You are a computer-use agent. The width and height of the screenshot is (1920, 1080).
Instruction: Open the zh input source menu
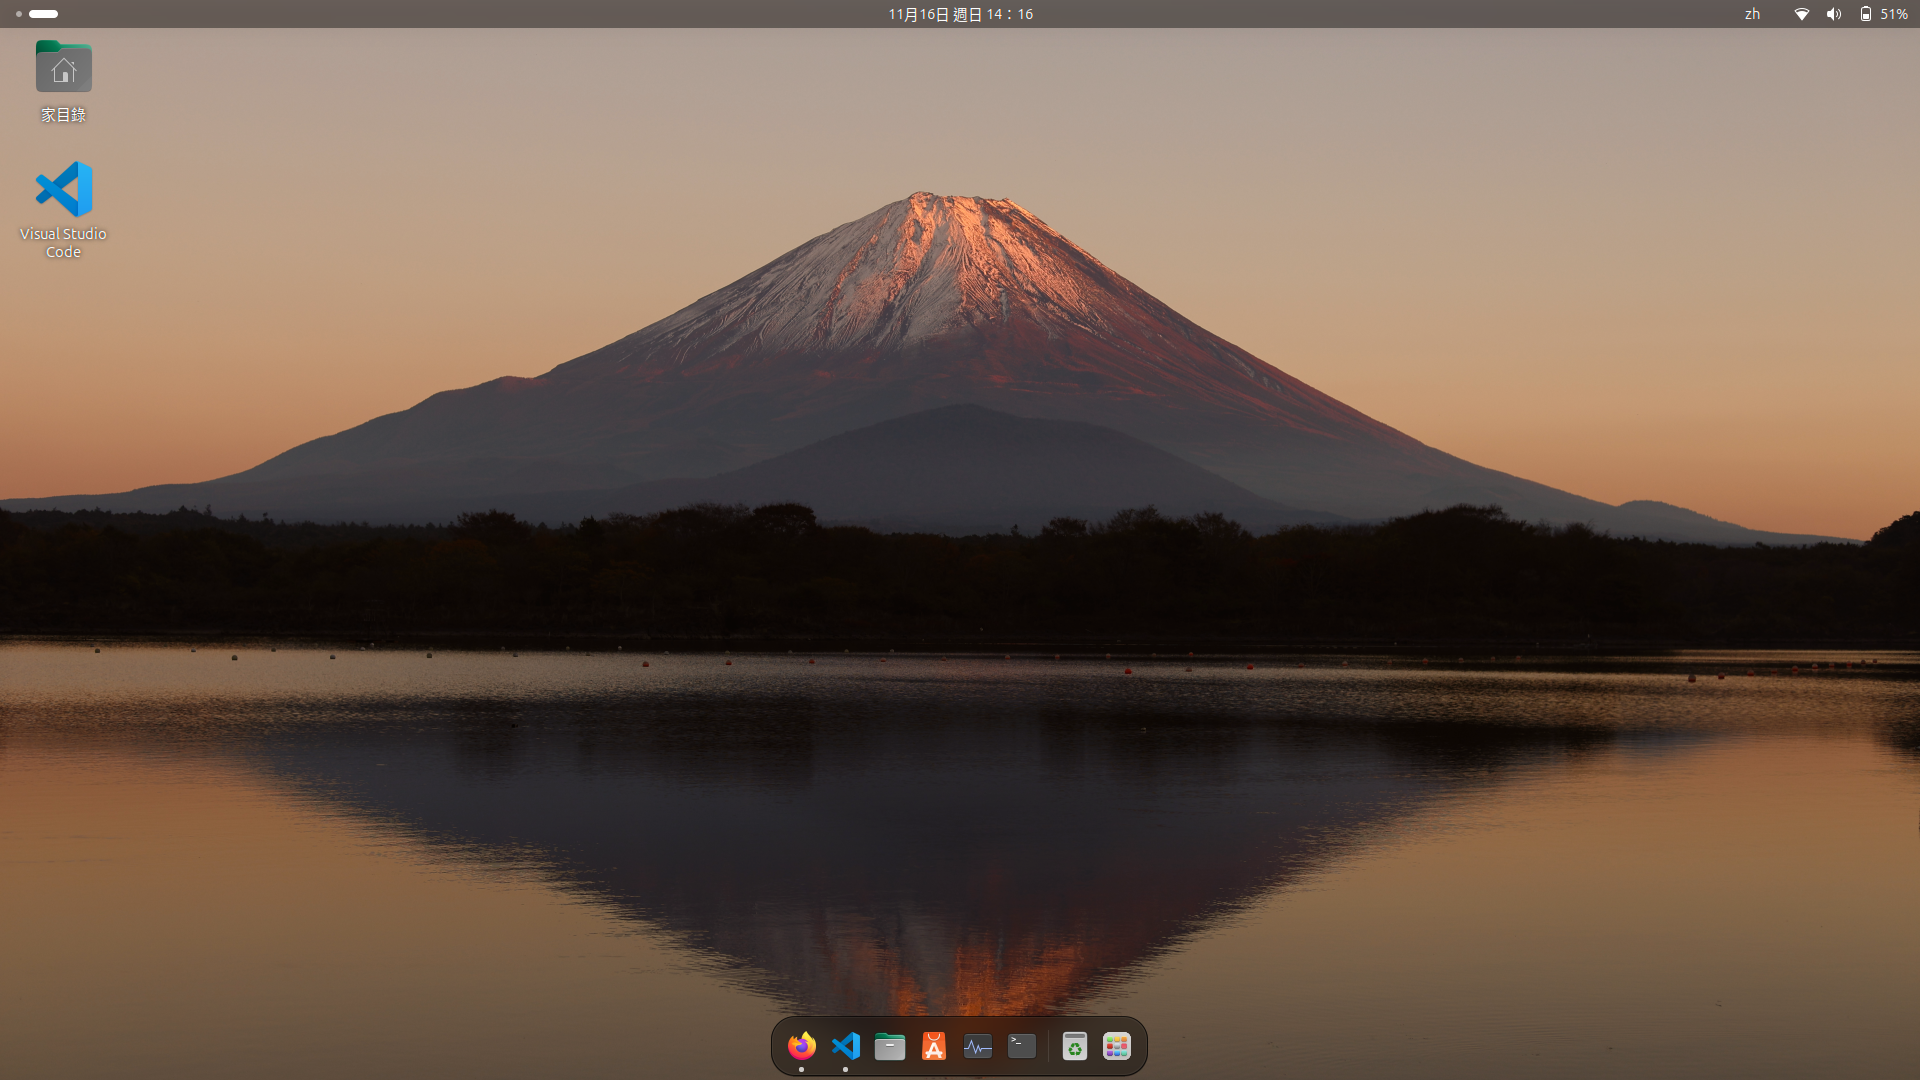1752,14
